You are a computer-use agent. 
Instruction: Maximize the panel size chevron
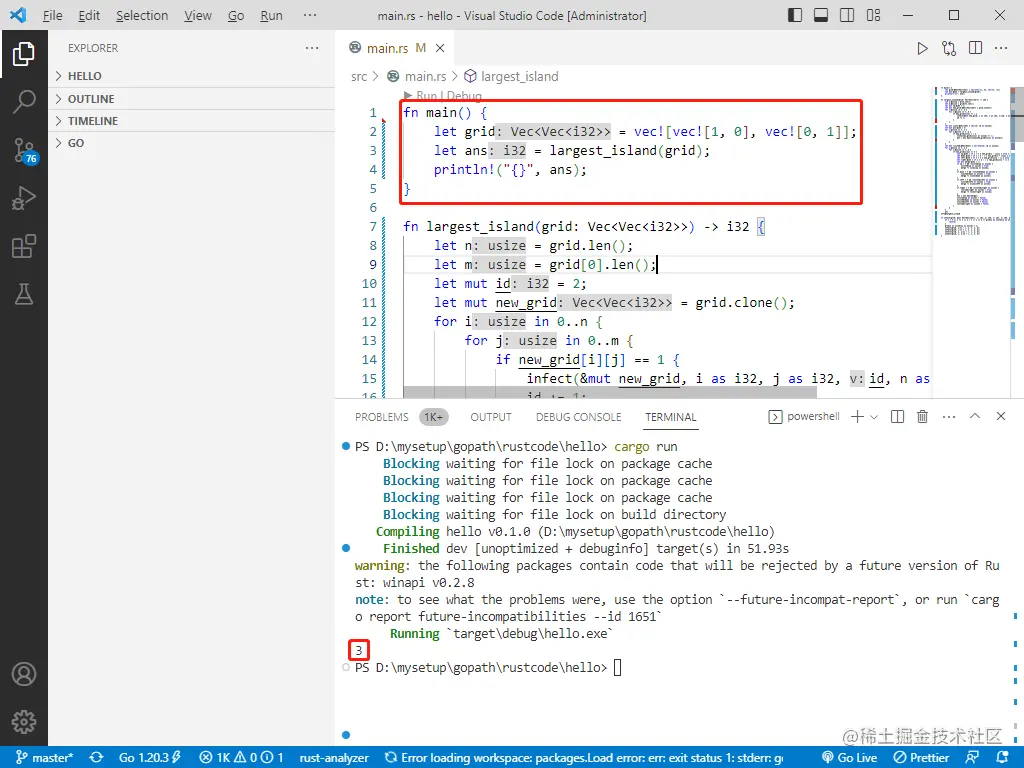(975, 416)
